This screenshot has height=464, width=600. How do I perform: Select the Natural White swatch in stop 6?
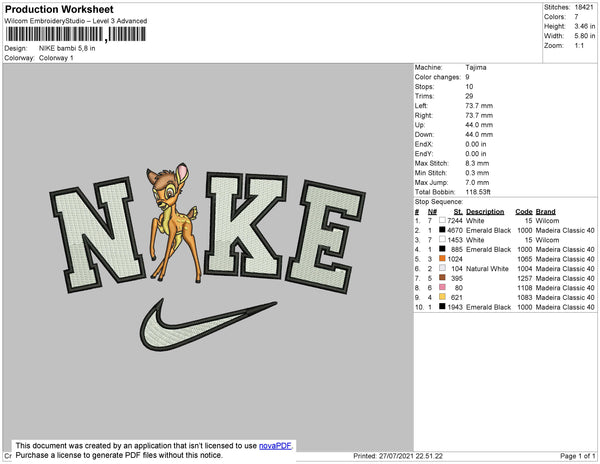pyautogui.click(x=442, y=268)
